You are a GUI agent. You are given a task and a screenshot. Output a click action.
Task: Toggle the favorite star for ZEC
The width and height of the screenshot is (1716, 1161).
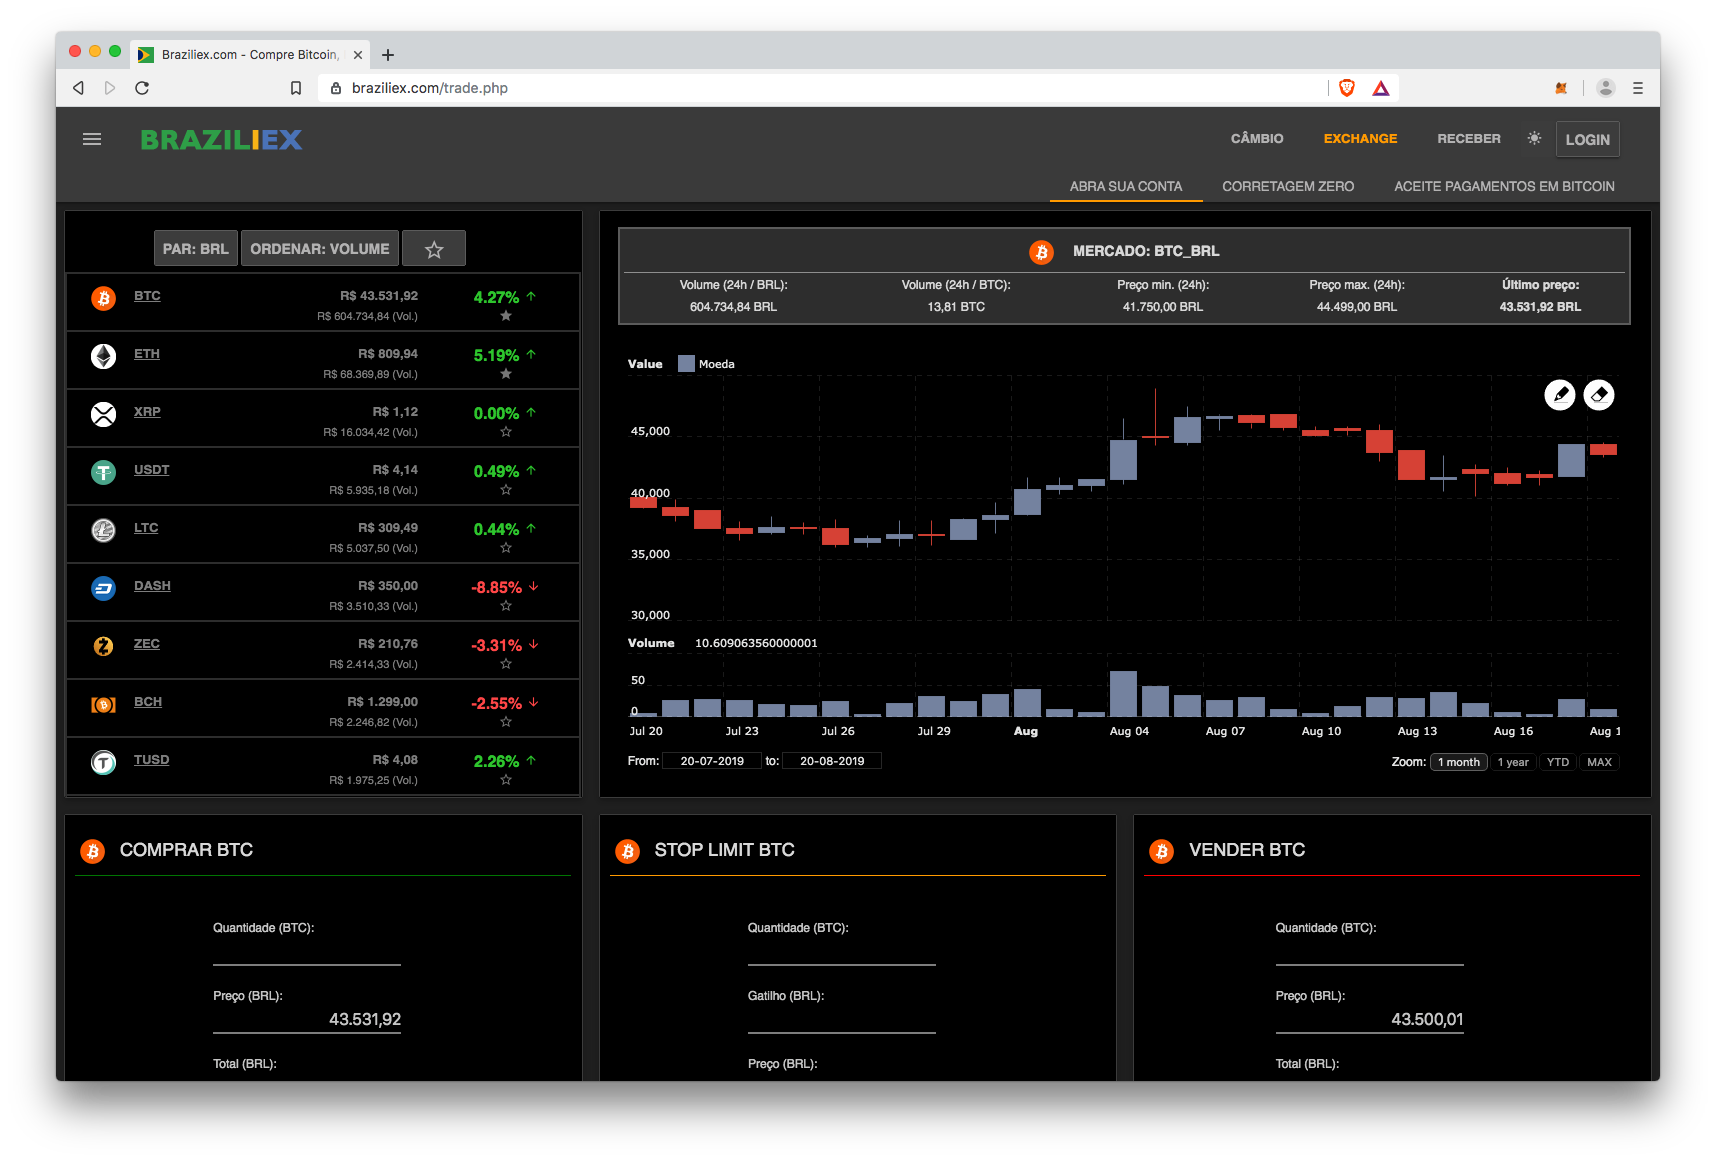tap(506, 664)
